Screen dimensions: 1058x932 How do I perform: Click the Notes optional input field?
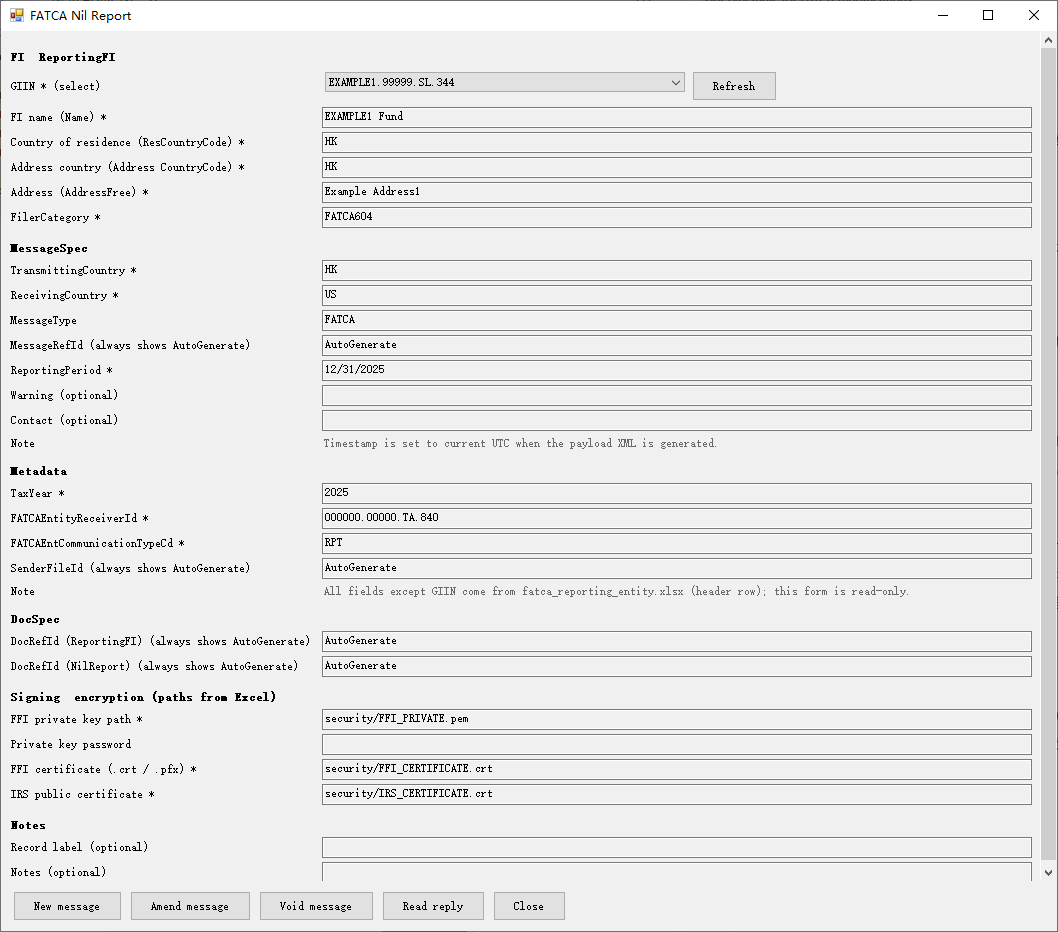pyautogui.click(x=676, y=872)
